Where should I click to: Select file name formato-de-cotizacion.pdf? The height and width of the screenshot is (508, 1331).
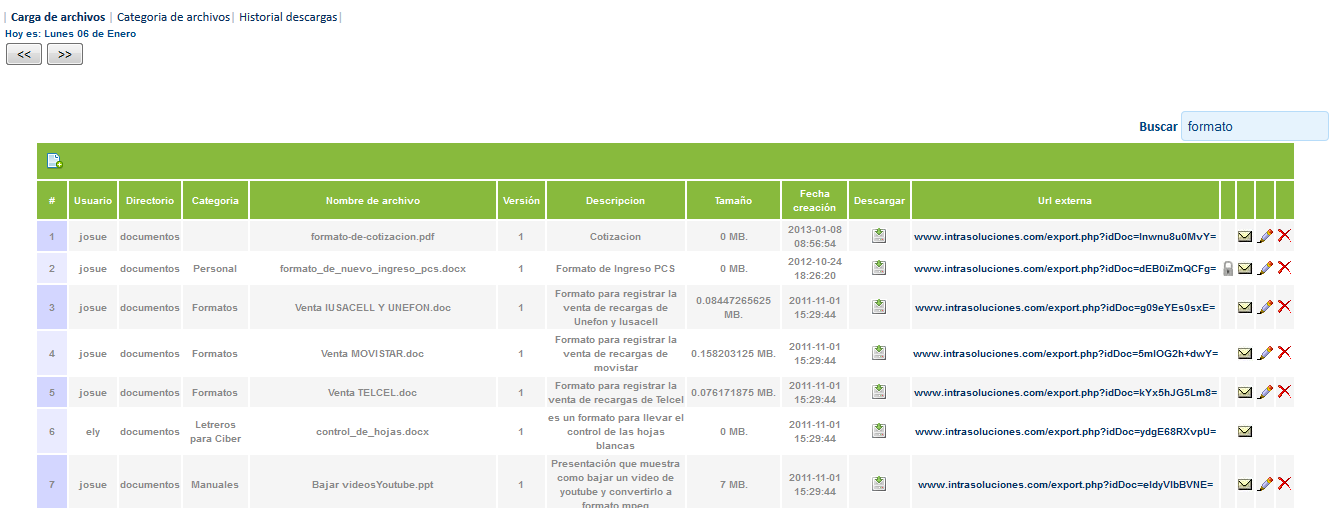point(373,237)
